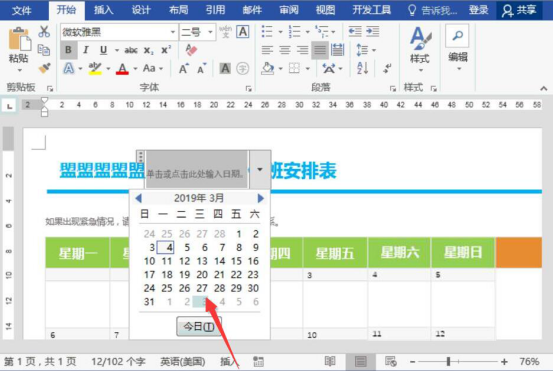This screenshot has width=554, height=372.
Task: Adjust the zoom slider handle
Action: (448, 361)
